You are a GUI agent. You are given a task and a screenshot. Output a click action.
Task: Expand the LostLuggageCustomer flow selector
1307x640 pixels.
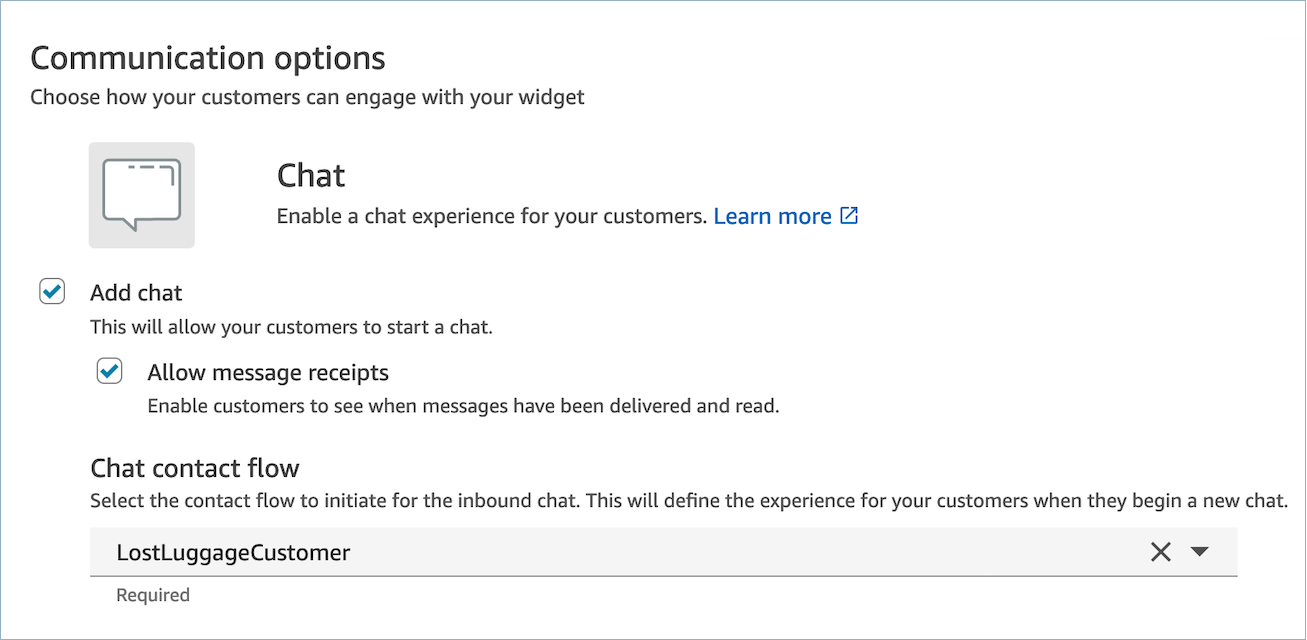1200,551
